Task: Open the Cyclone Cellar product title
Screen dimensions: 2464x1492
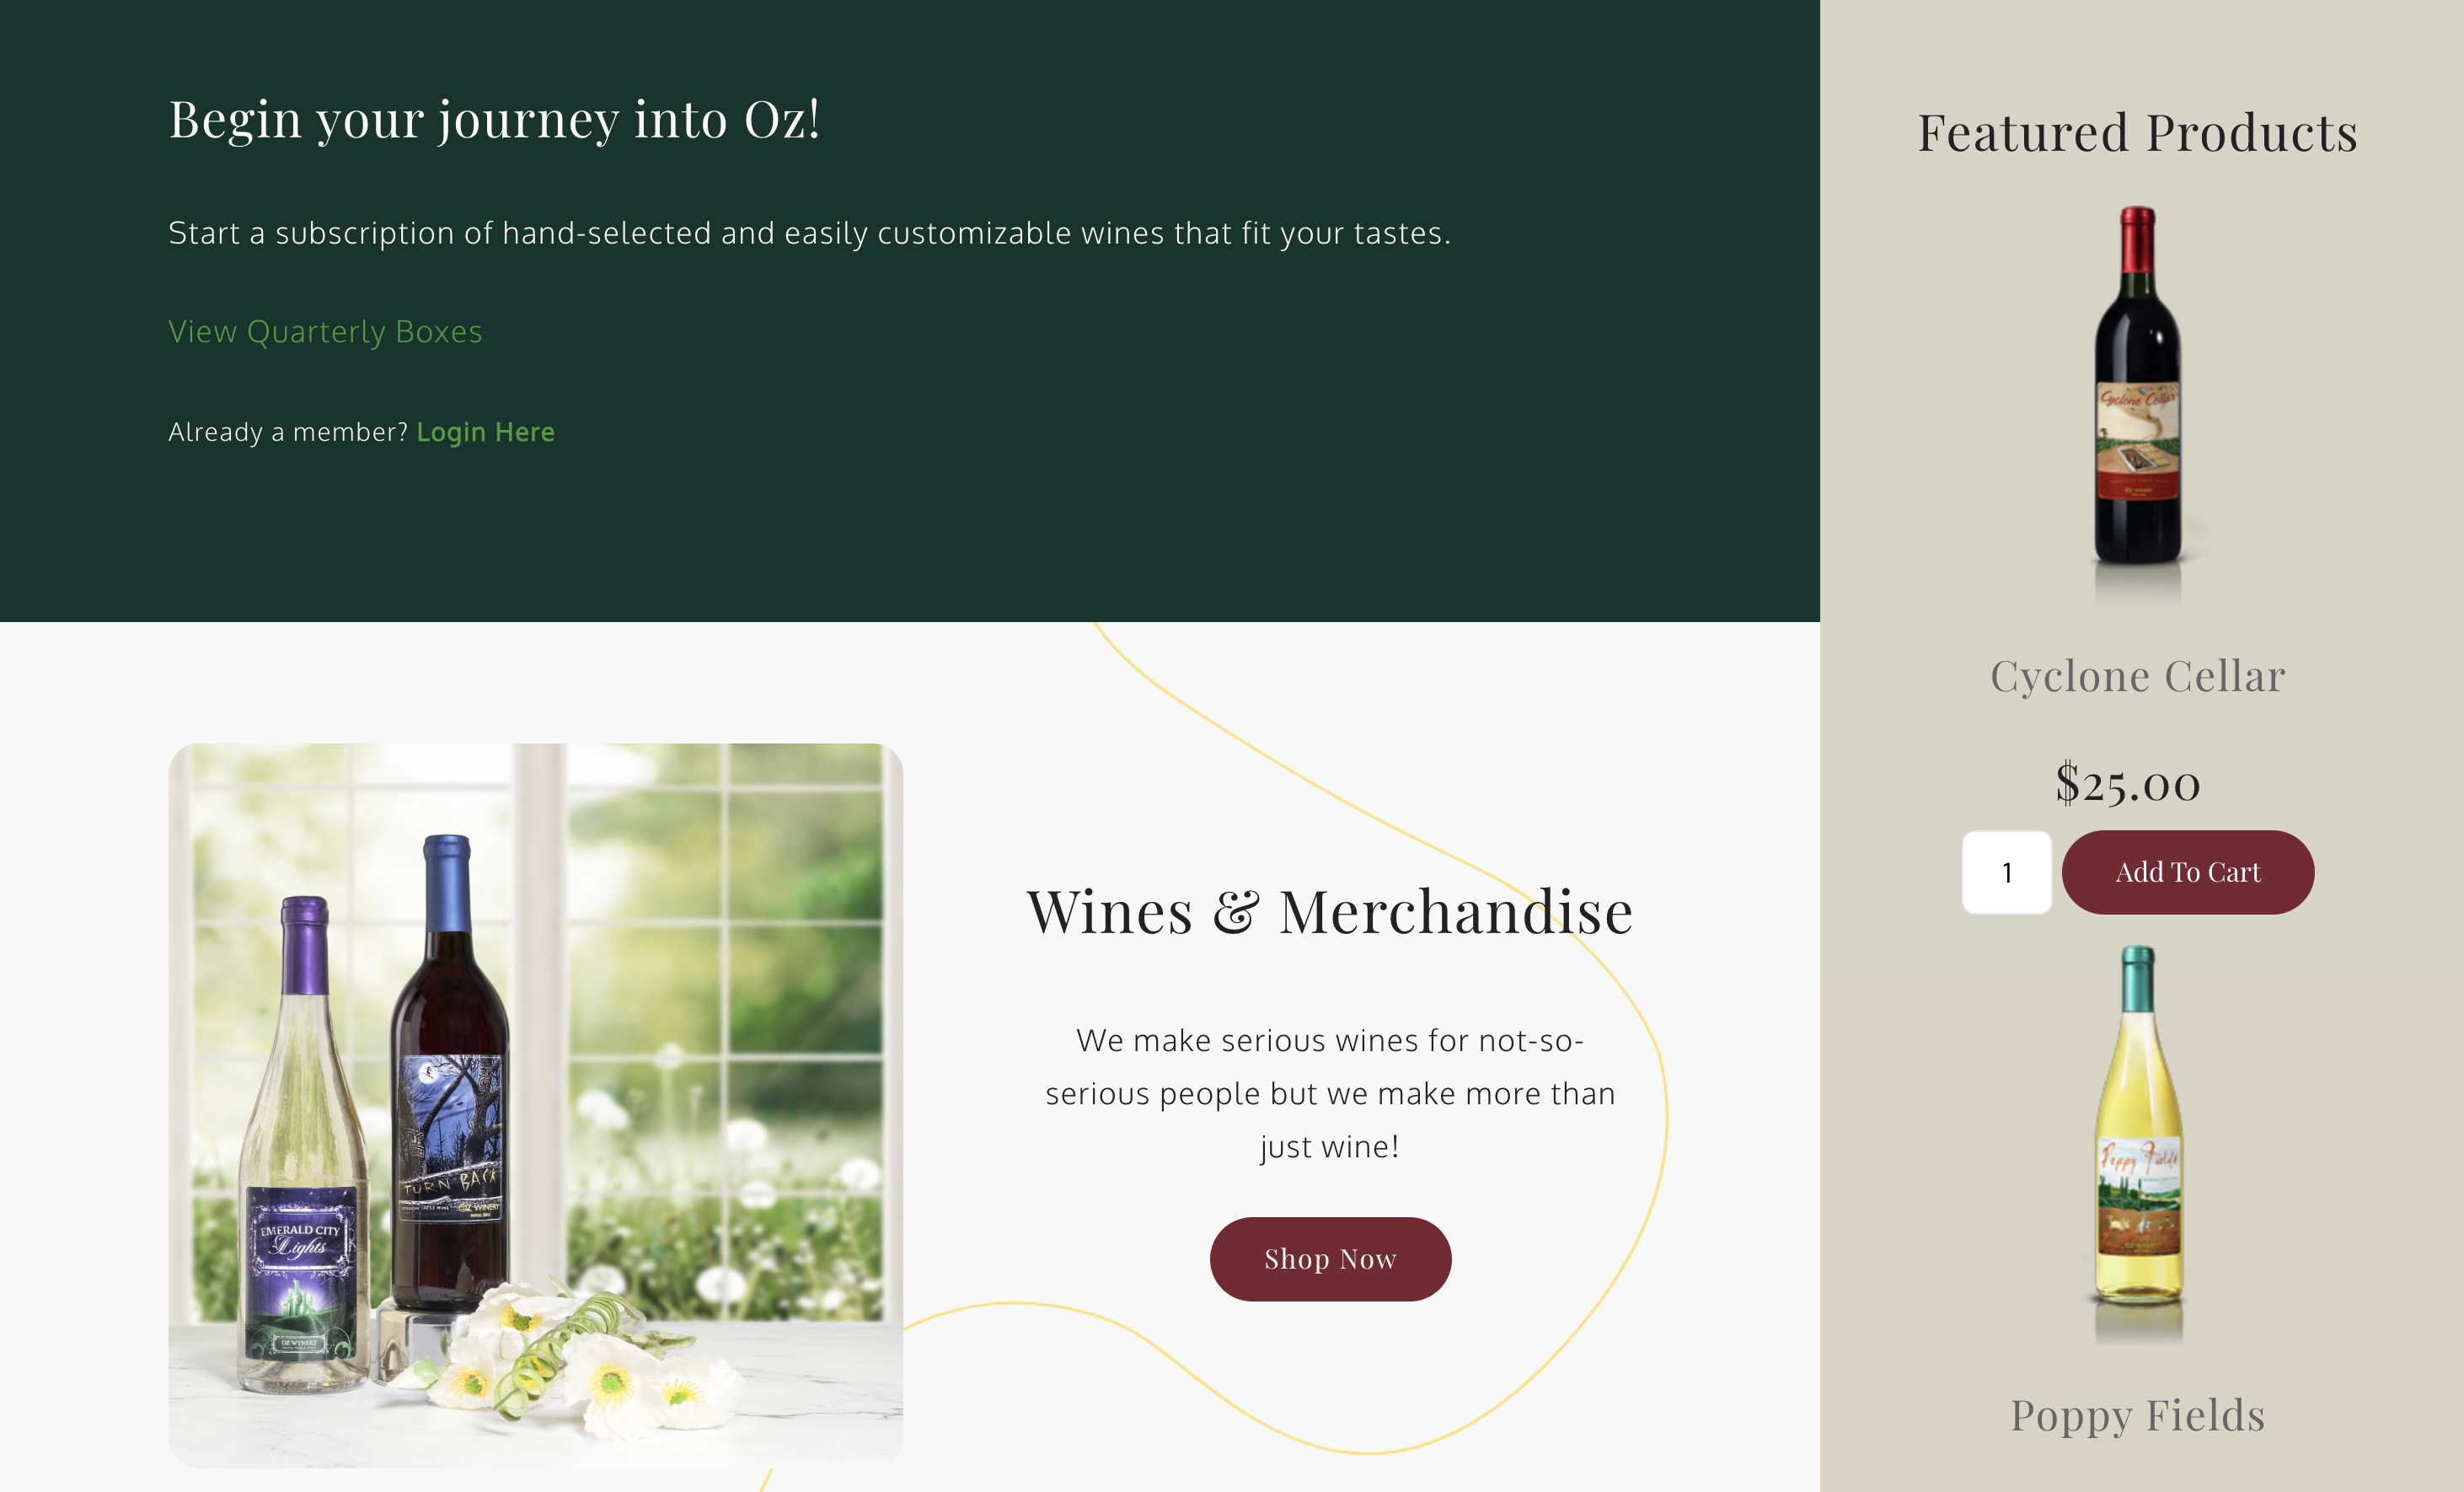Action: click(x=2137, y=677)
